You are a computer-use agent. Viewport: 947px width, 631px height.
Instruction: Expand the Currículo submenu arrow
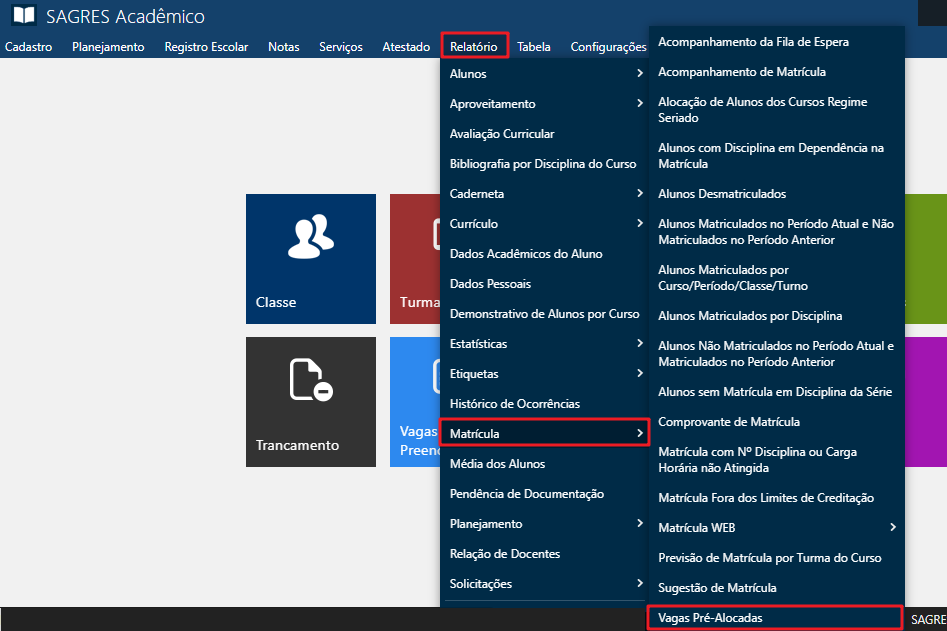(x=640, y=223)
